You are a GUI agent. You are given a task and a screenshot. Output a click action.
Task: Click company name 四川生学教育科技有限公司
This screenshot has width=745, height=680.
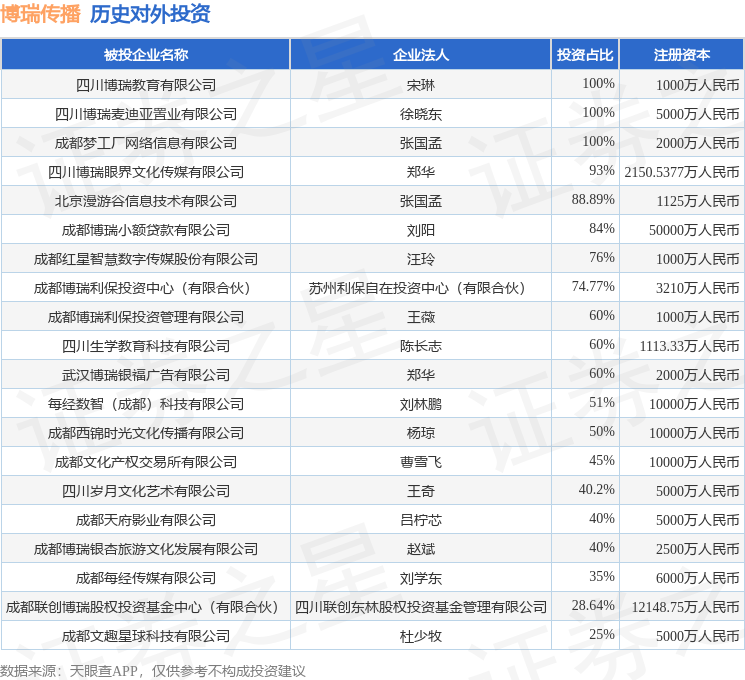146,346
